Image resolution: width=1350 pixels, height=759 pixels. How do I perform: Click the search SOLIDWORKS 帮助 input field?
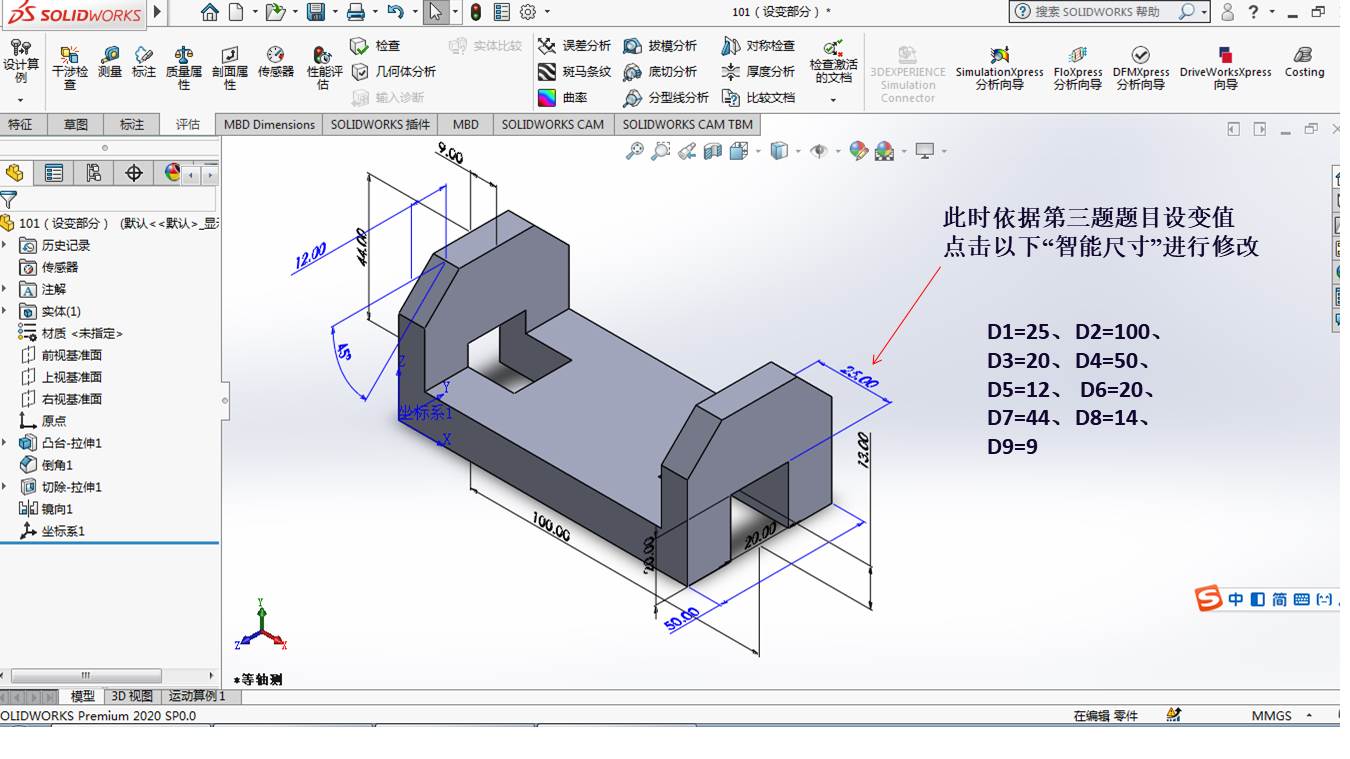point(1103,12)
